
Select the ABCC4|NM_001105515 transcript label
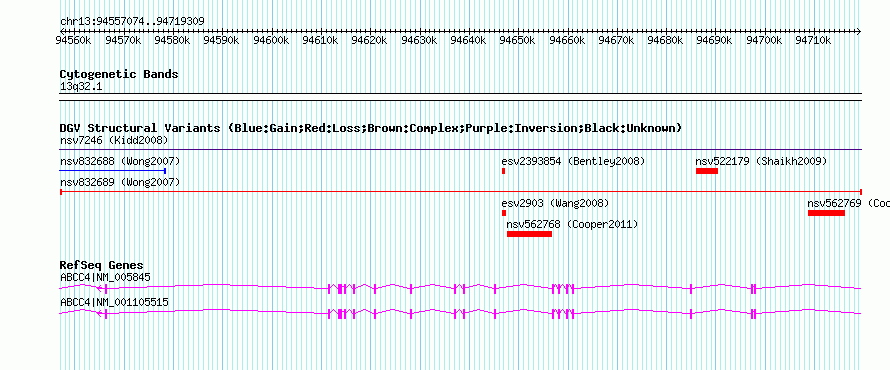tap(114, 302)
